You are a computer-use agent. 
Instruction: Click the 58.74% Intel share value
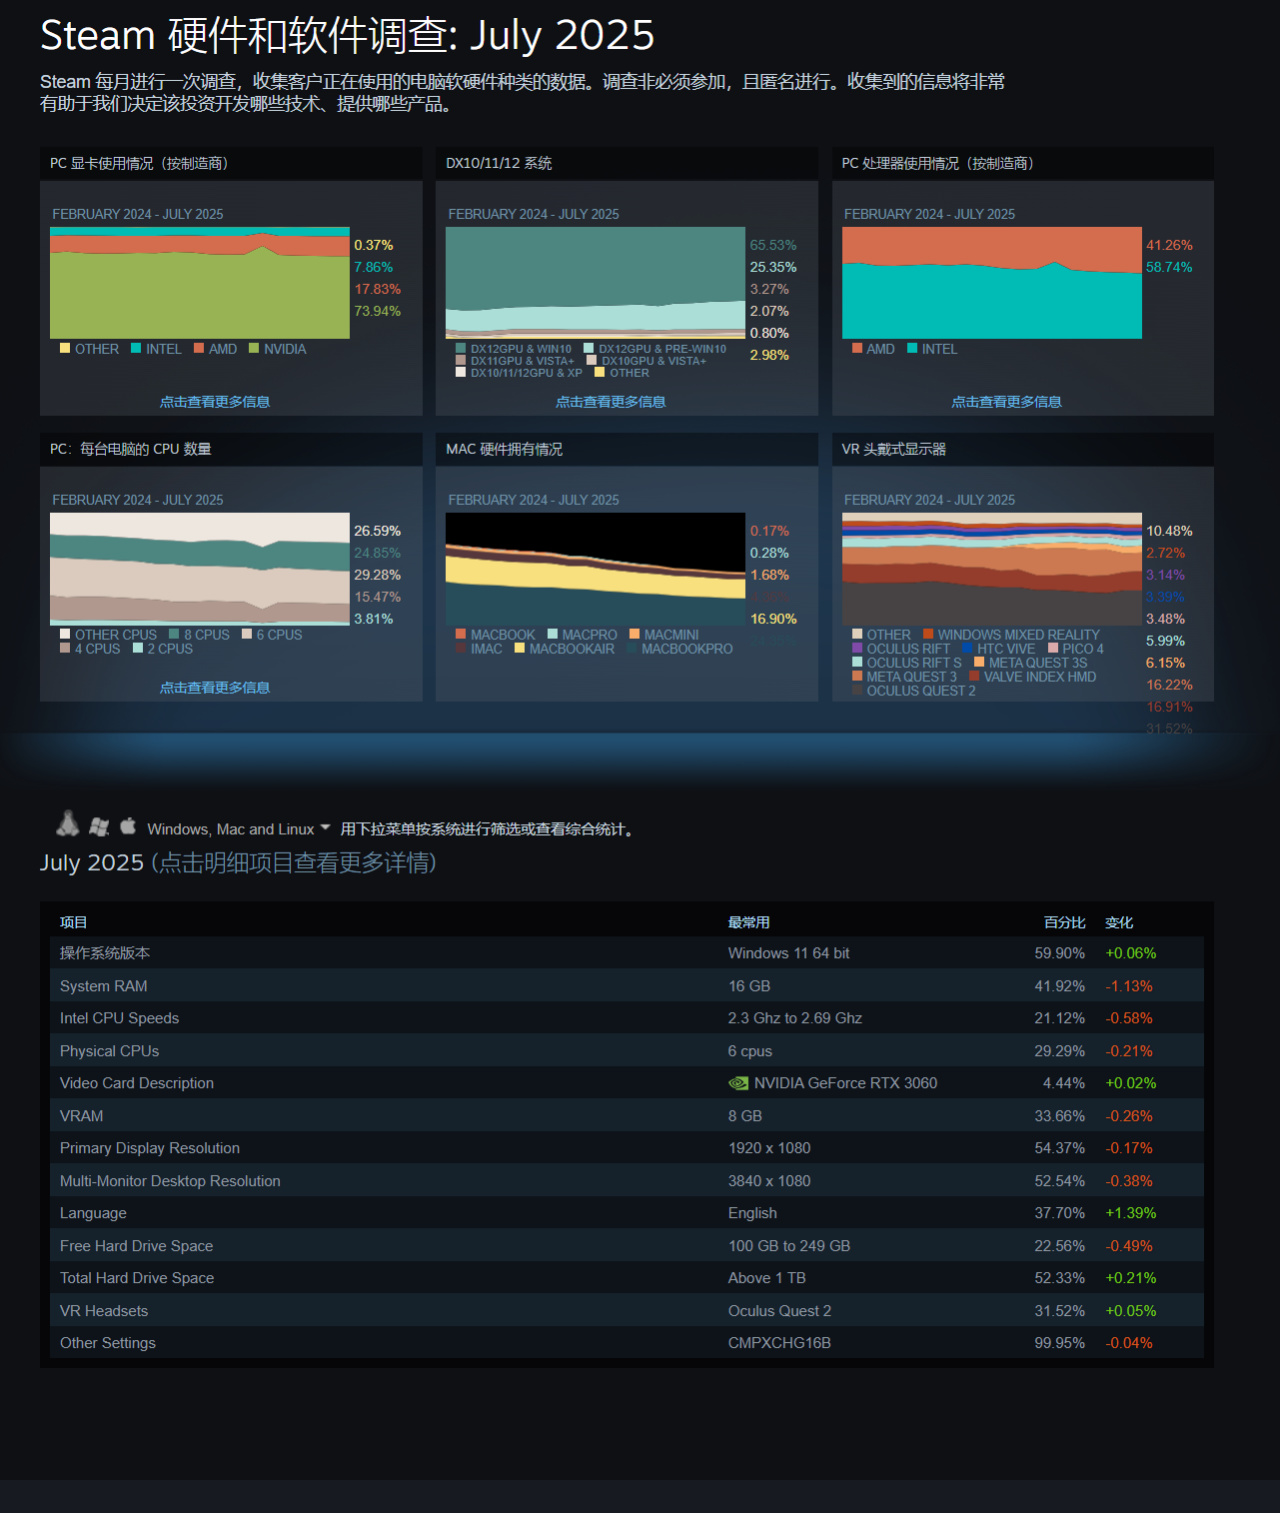[x=1169, y=267]
